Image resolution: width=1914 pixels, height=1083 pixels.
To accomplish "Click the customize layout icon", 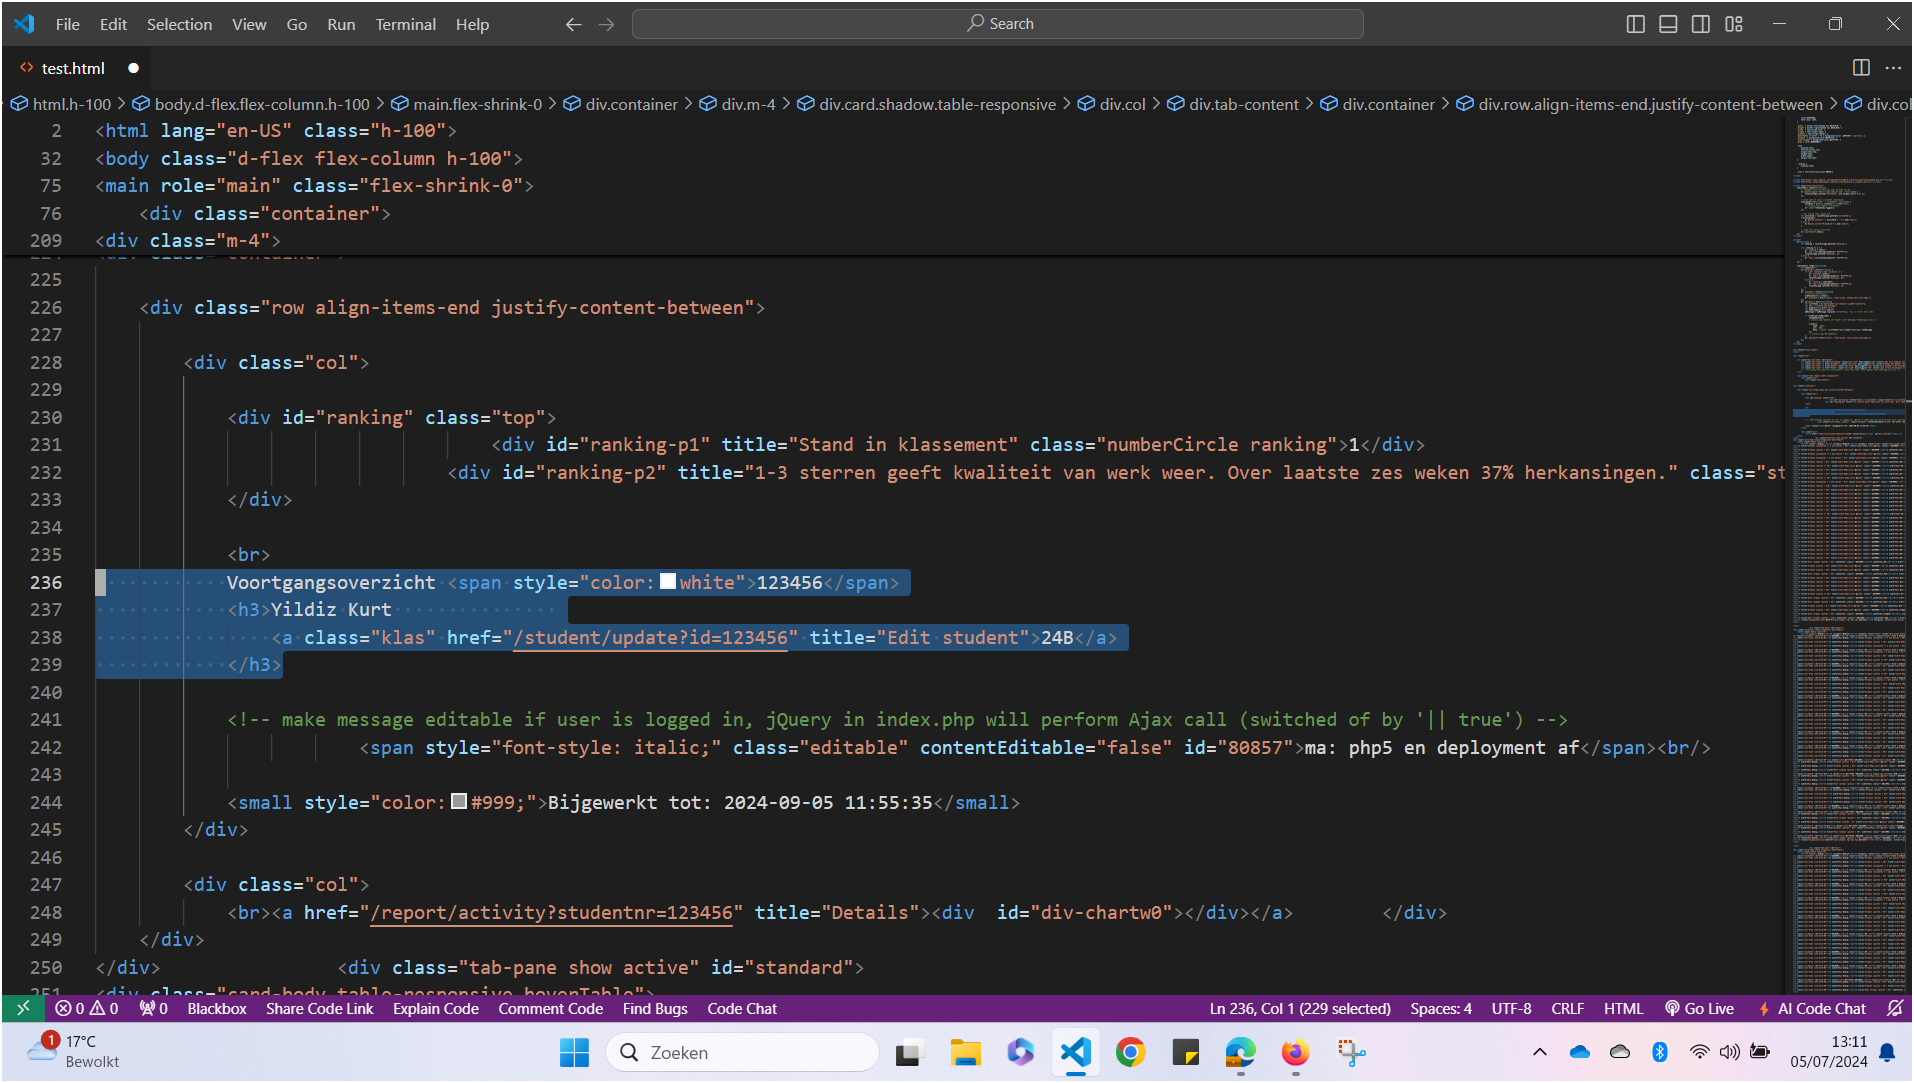I will pyautogui.click(x=1734, y=24).
